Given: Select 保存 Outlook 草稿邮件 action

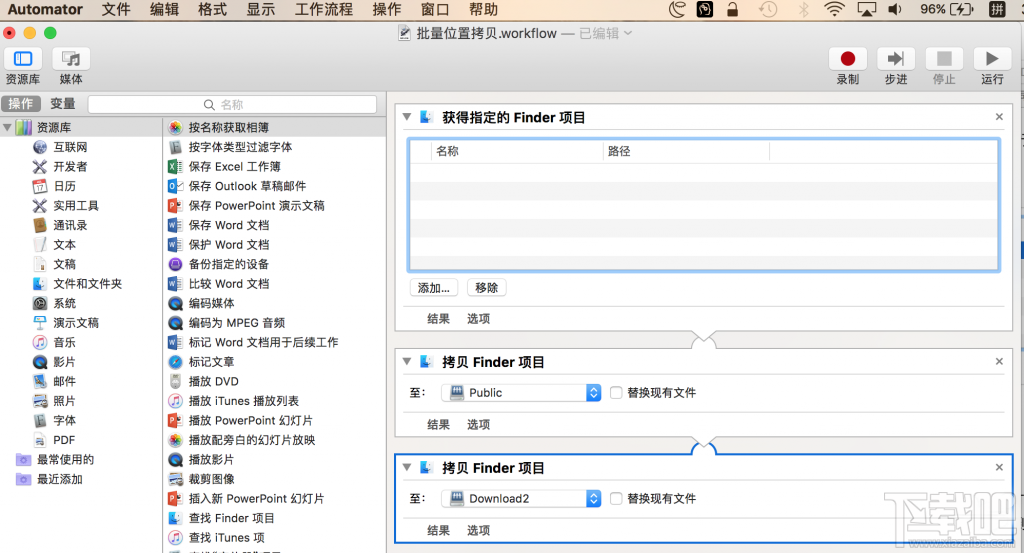Looking at the screenshot, I should tap(247, 186).
